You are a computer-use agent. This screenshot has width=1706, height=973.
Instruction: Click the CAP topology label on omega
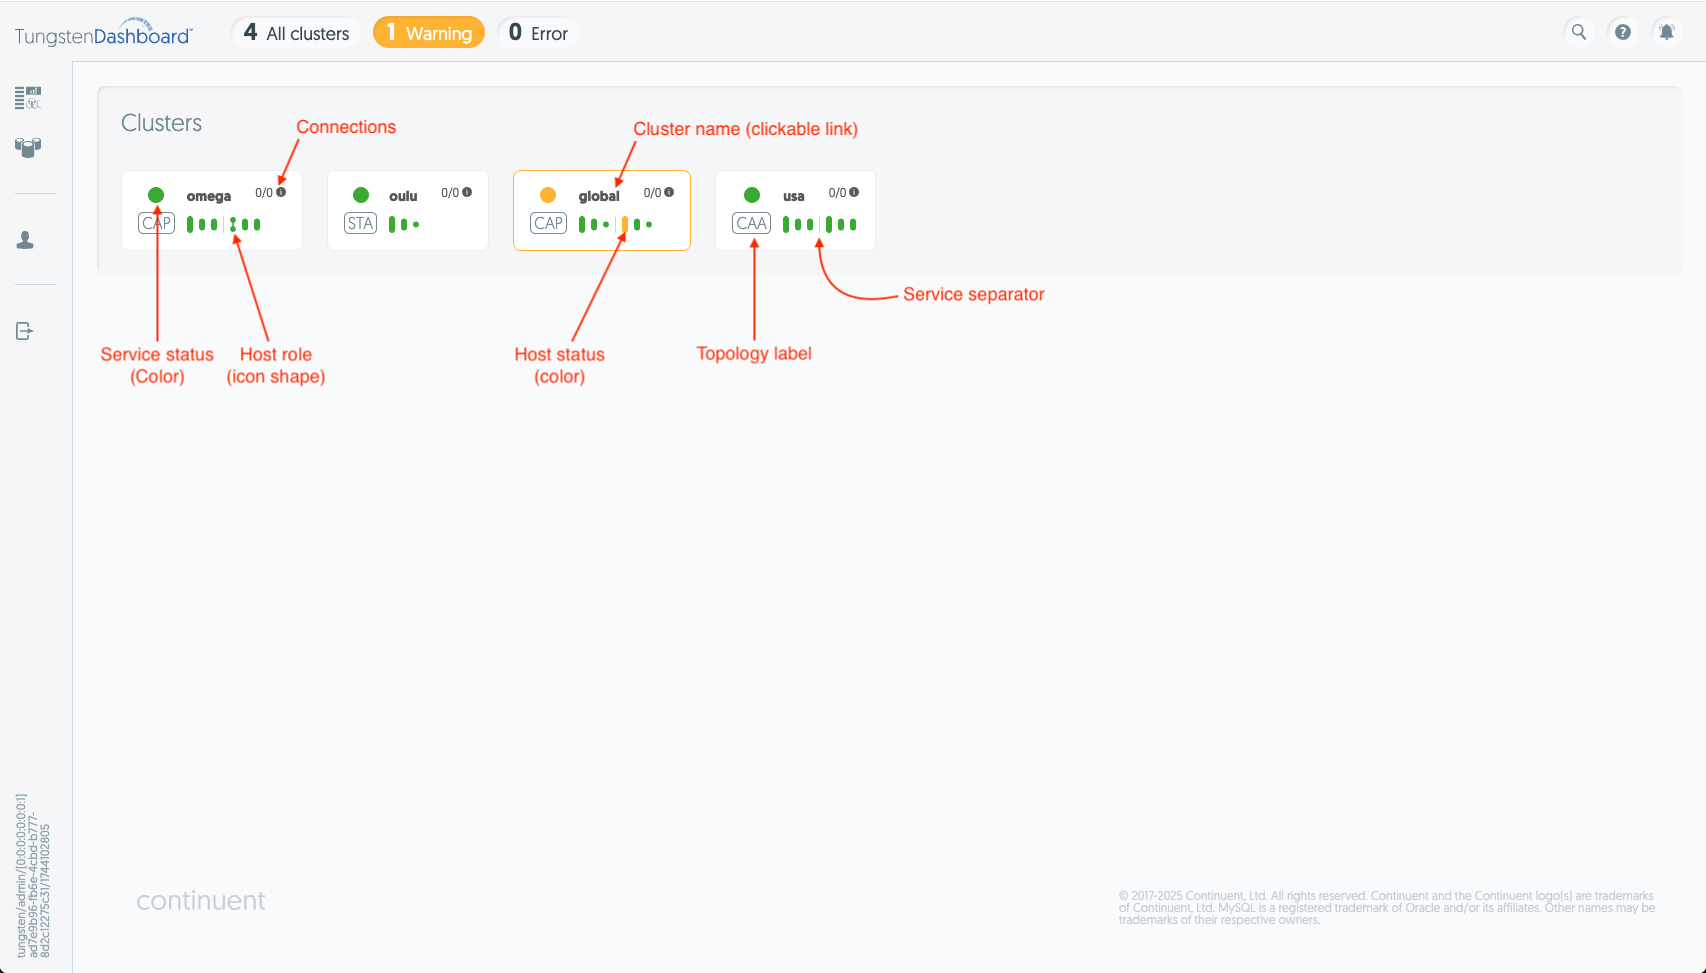point(156,223)
